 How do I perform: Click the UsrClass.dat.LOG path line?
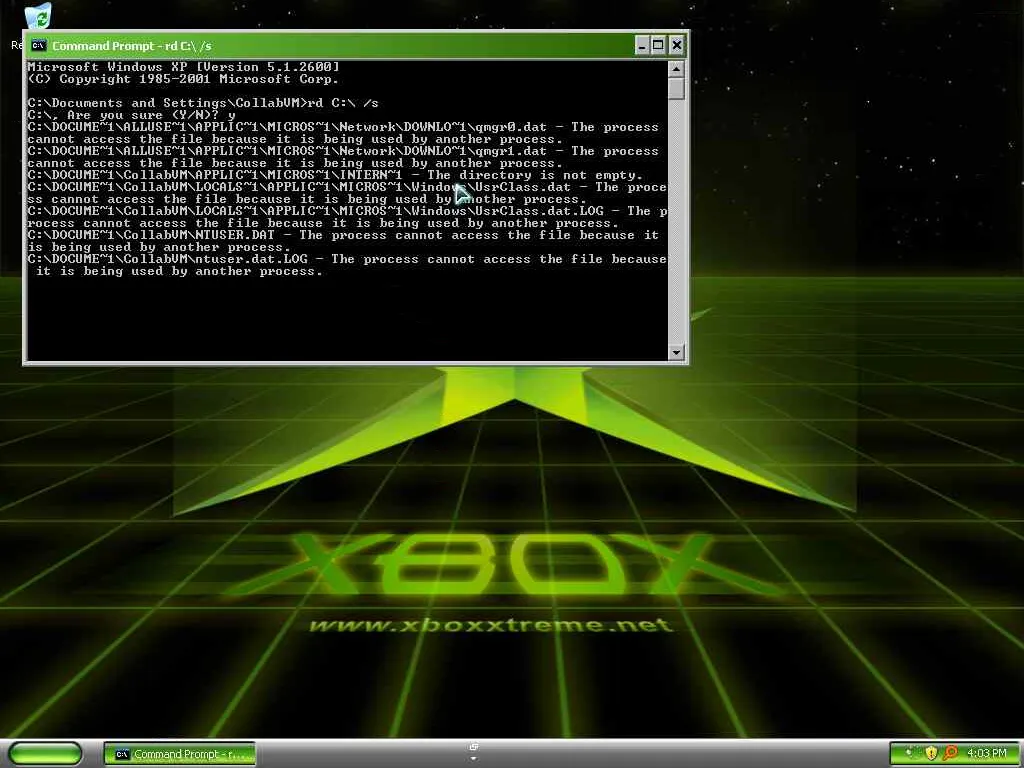347,217
